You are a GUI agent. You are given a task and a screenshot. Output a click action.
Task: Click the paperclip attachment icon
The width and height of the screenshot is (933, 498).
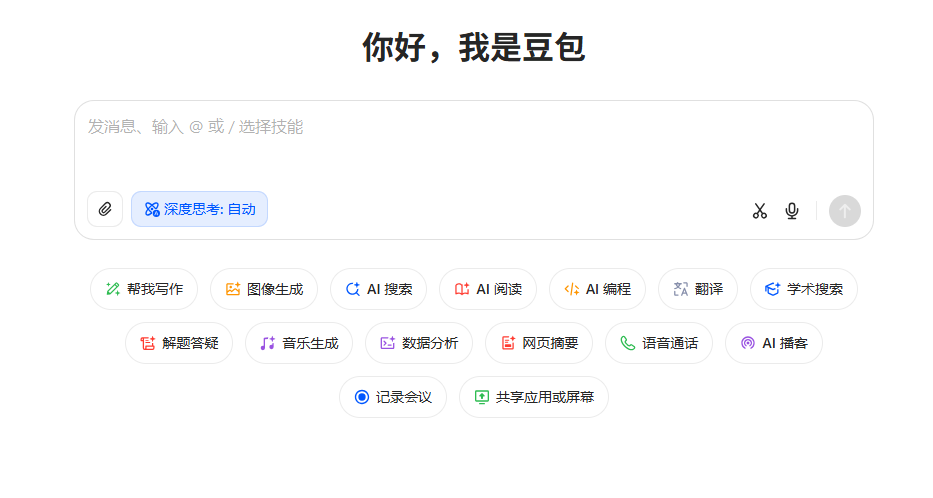[x=105, y=209]
